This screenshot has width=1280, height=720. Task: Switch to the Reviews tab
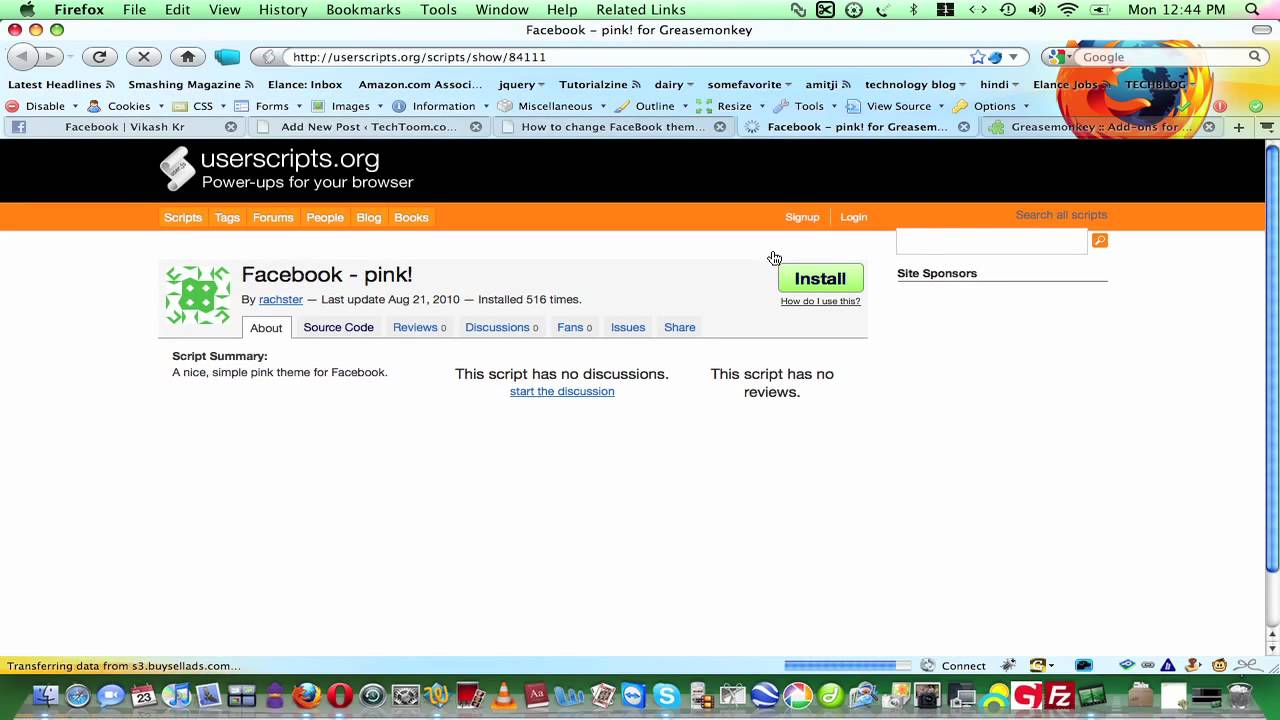(419, 327)
